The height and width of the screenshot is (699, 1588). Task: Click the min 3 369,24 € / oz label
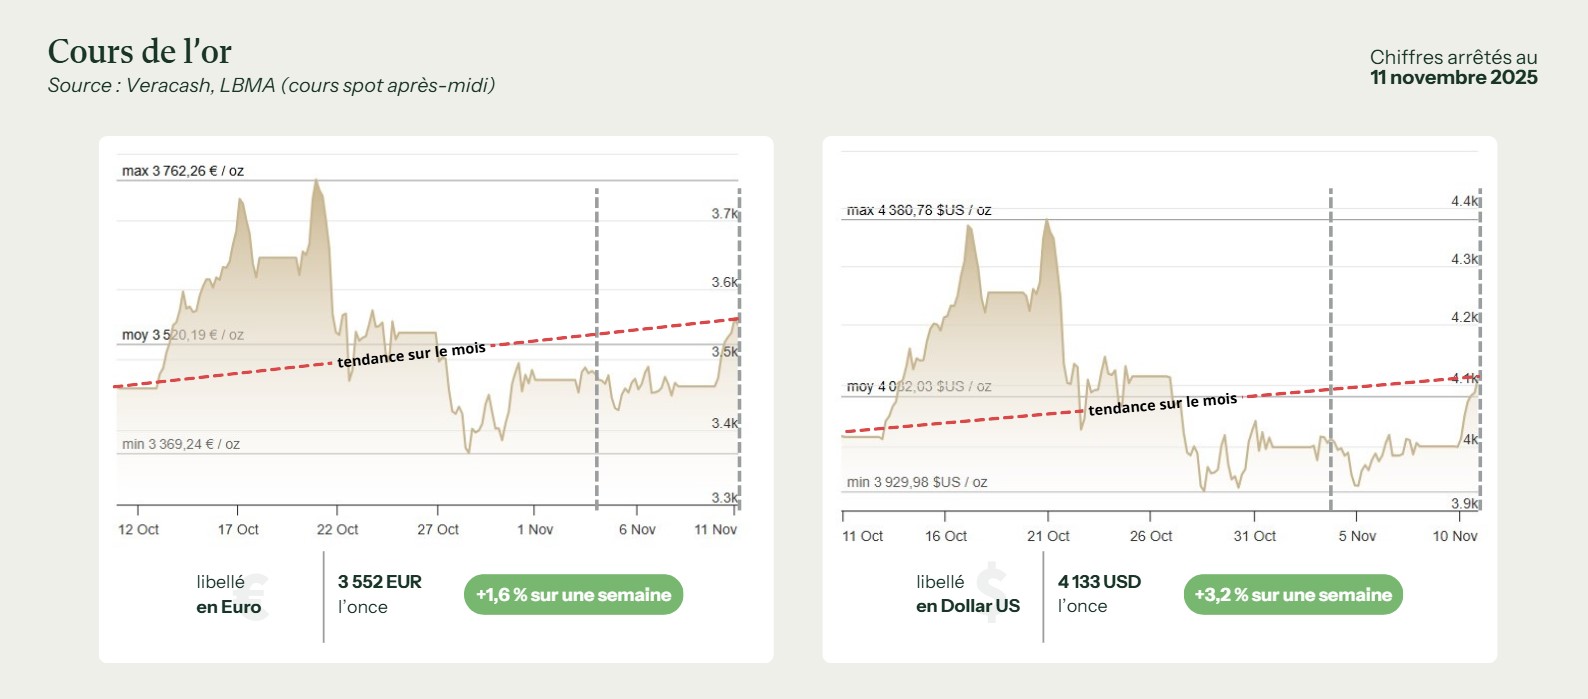pos(181,444)
